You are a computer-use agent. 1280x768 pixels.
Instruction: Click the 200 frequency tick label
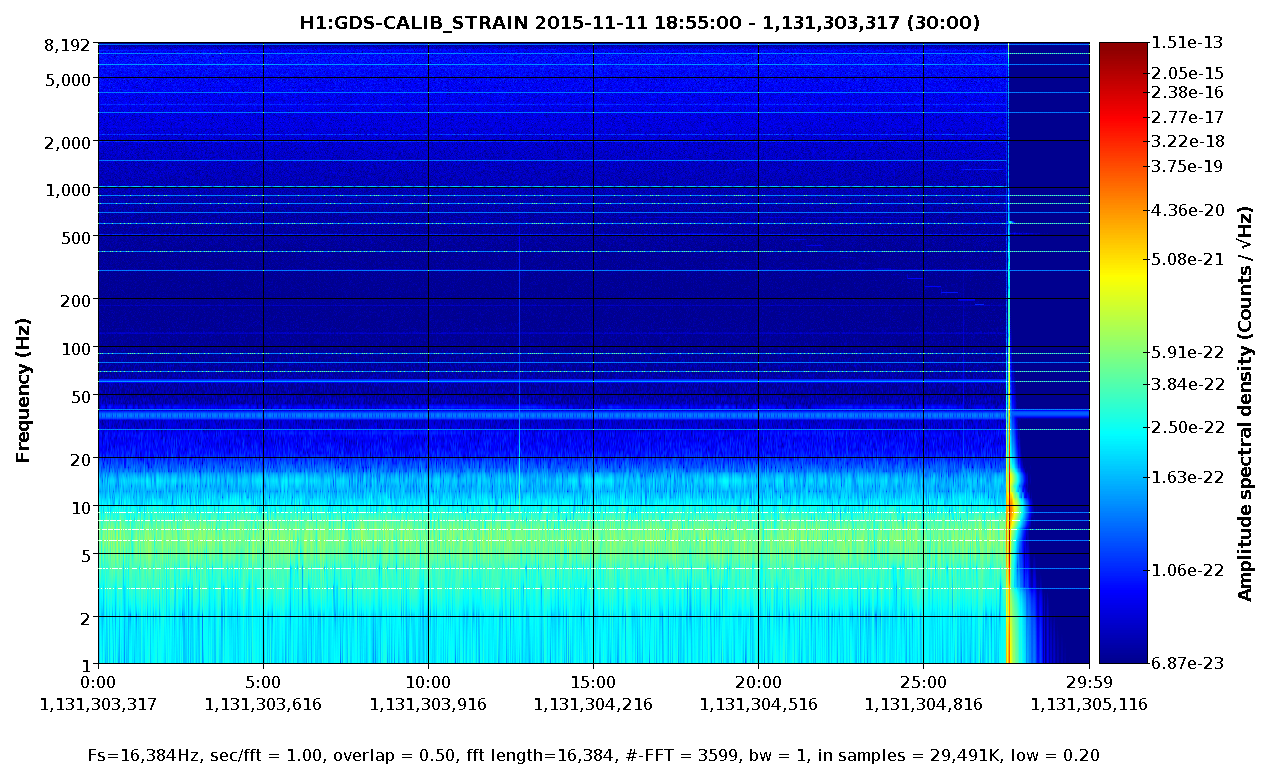click(78, 300)
